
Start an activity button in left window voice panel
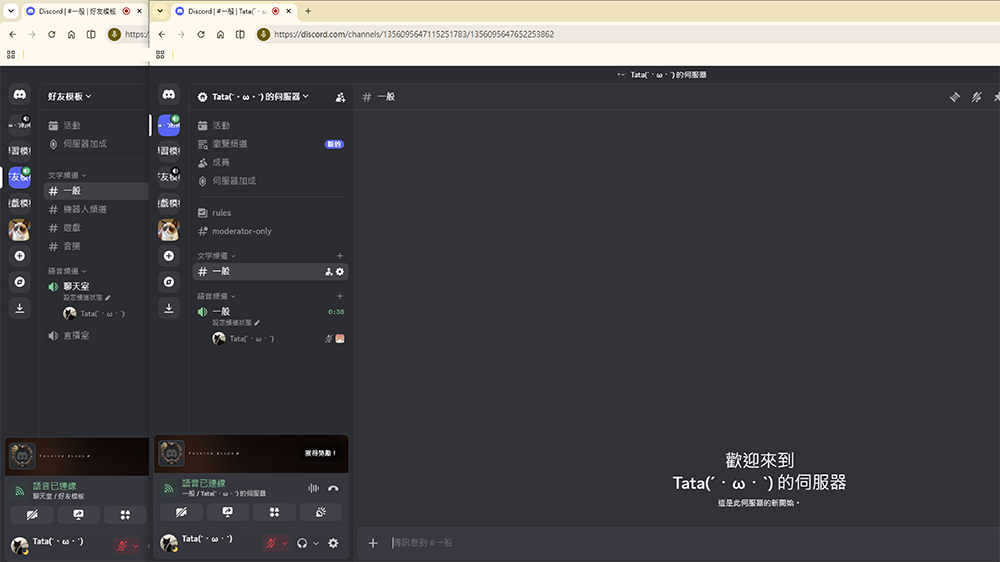click(125, 515)
